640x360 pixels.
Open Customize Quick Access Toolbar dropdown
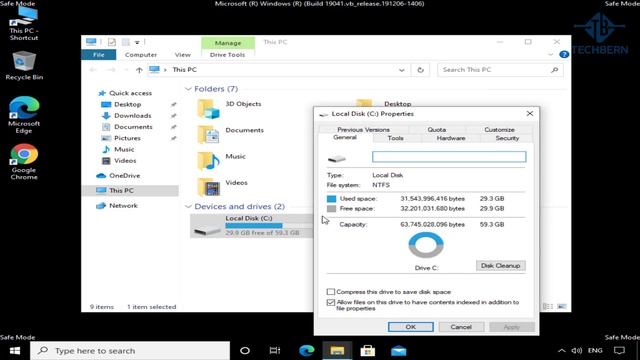[137, 42]
